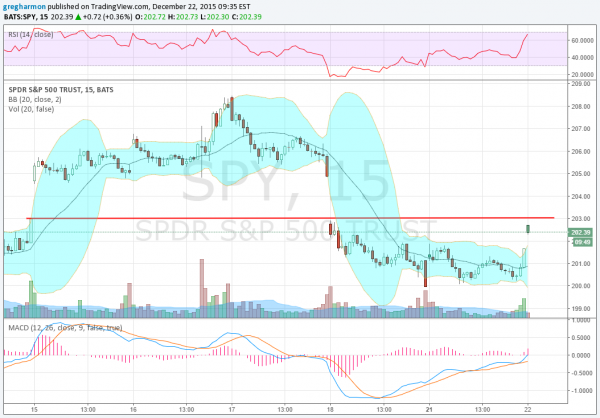Click the 202.39 current price tag on axis
The height and width of the screenshot is (418, 600).
[580, 232]
